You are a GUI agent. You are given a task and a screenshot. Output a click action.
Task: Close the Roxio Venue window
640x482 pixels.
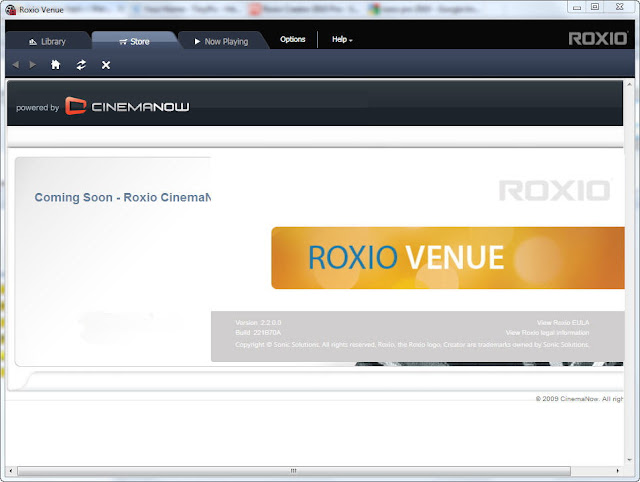pyautogui.click(x=620, y=7)
